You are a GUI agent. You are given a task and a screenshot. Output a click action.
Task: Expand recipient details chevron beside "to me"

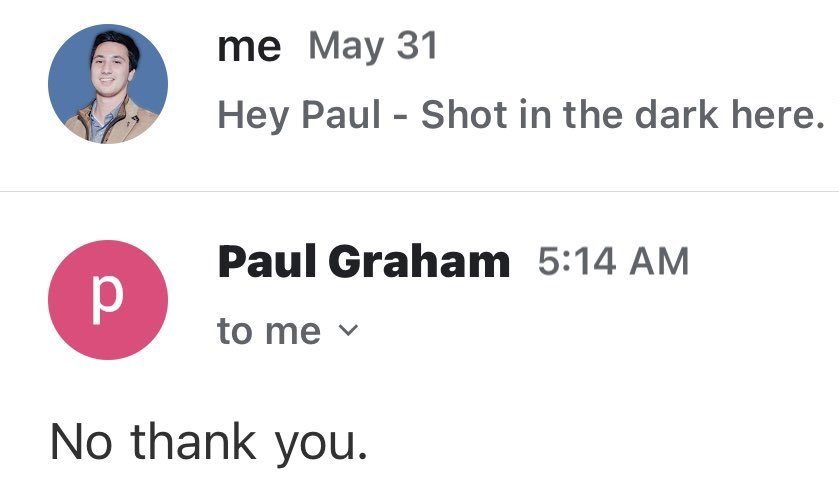(x=348, y=330)
